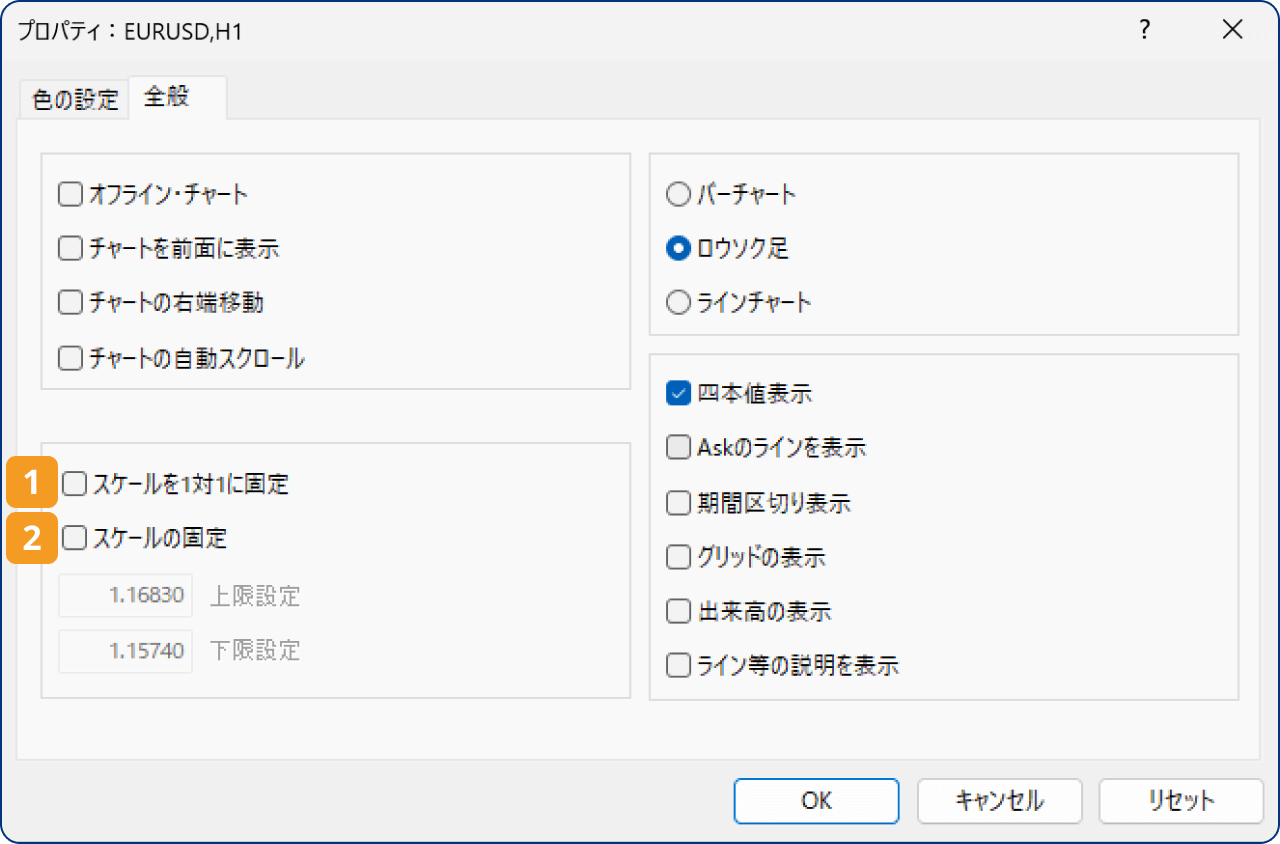Enable the グリッドの表示 checkbox
The image size is (1280, 844).
[678, 557]
